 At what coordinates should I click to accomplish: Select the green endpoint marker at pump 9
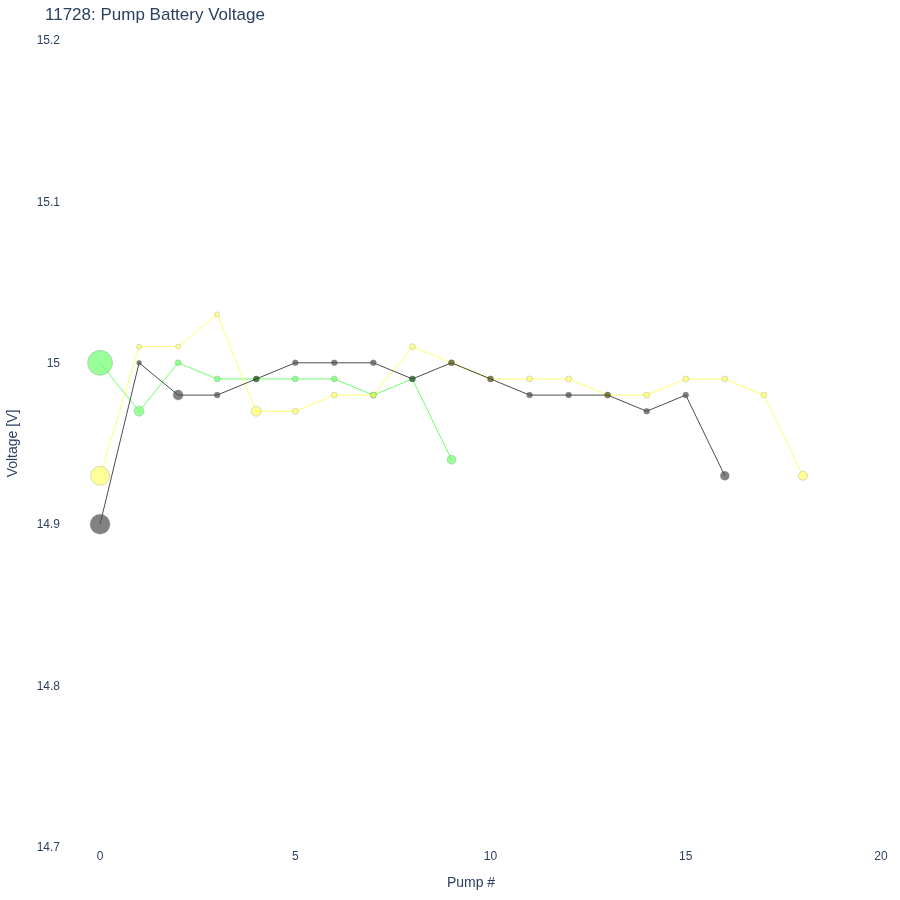click(451, 460)
